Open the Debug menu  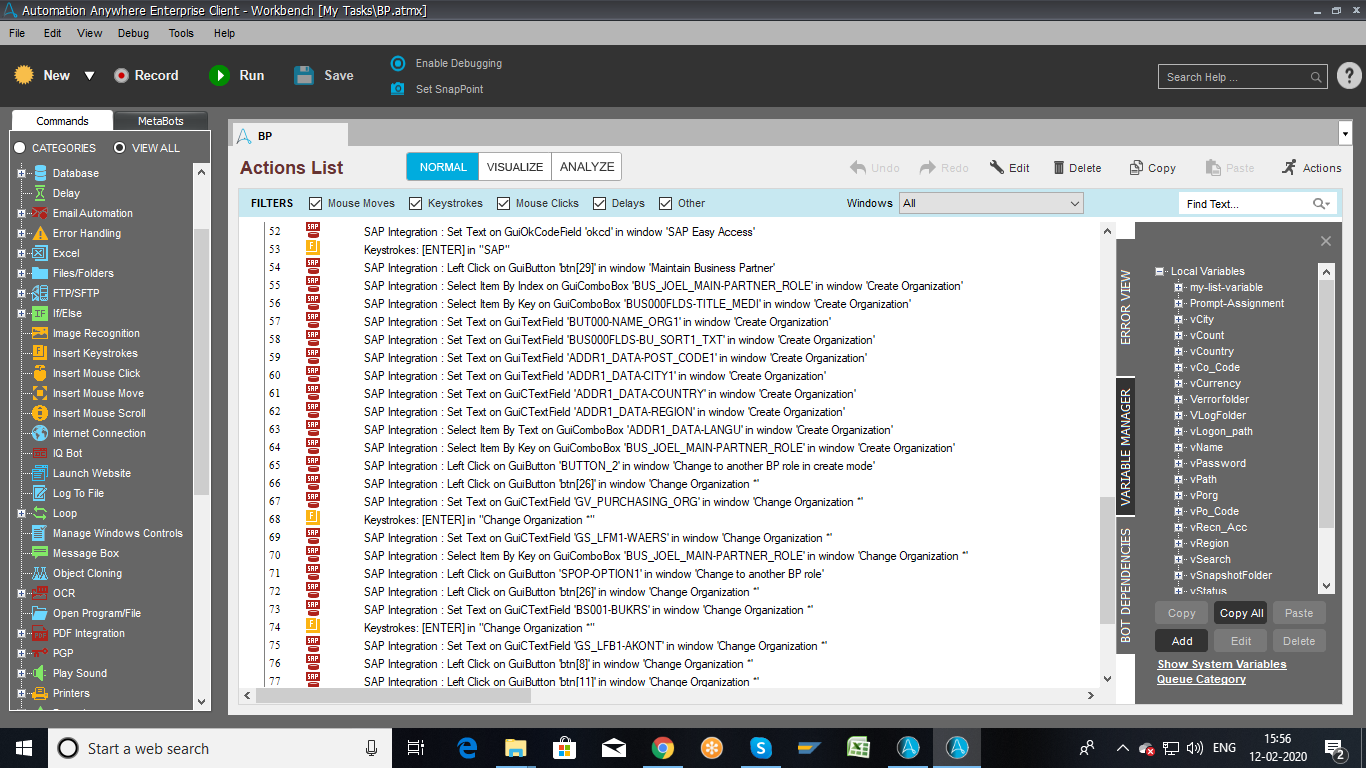133,33
